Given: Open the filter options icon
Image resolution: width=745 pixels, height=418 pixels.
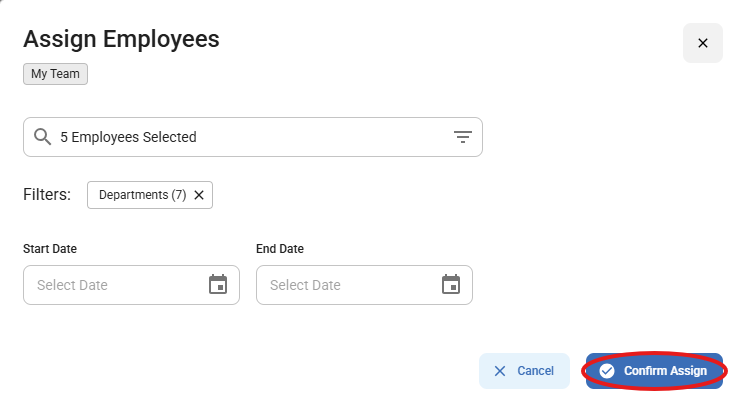Looking at the screenshot, I should tap(462, 137).
